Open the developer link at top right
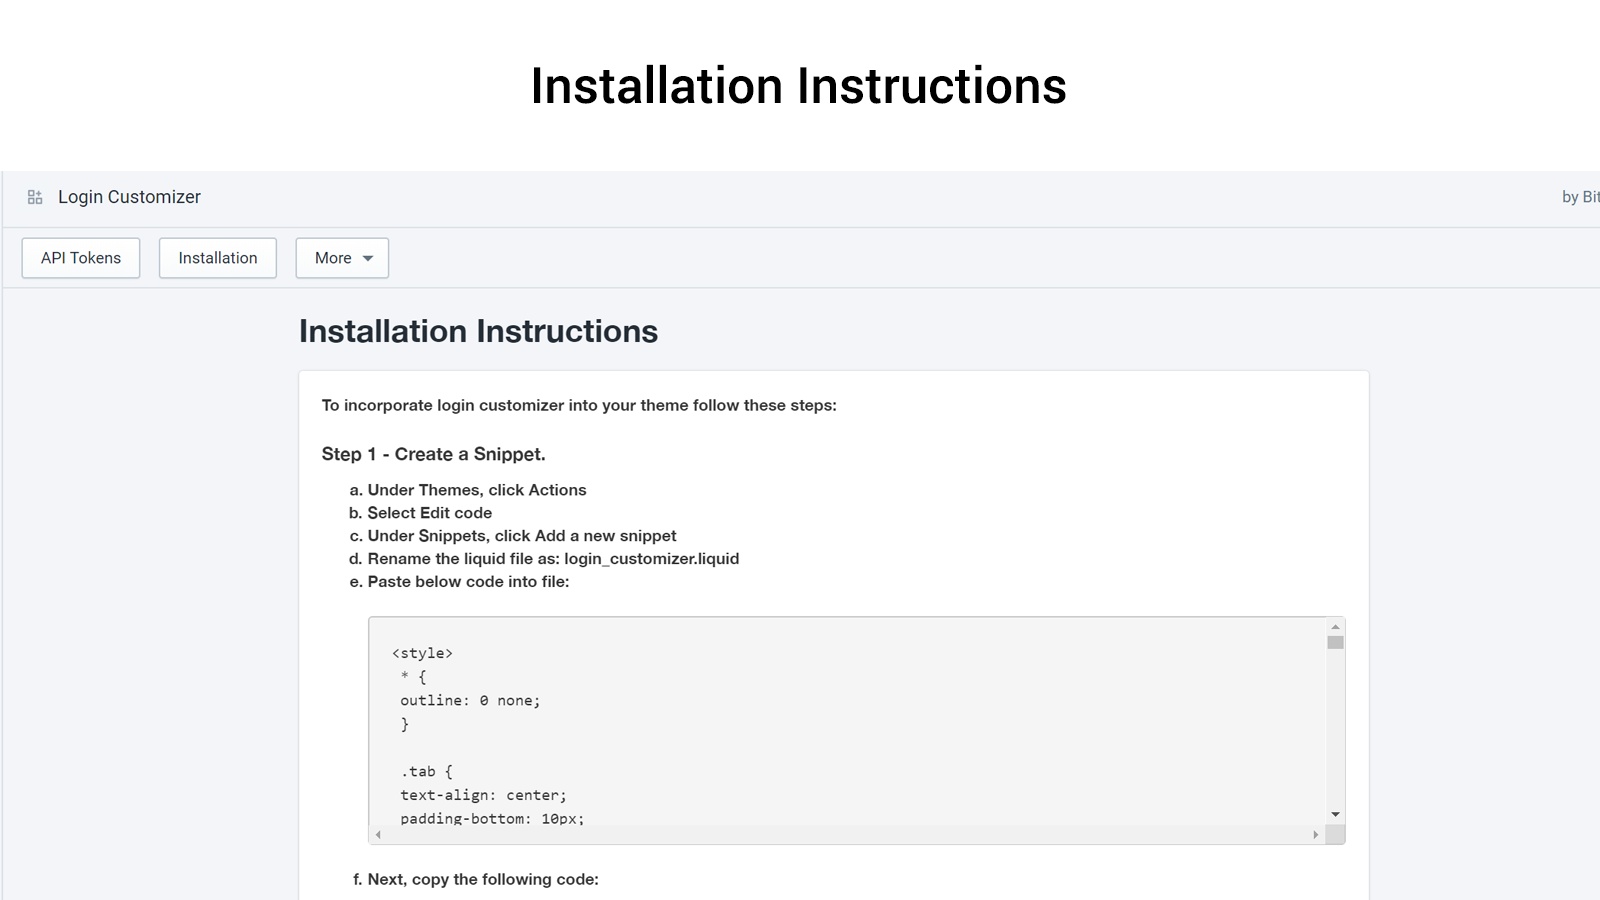Viewport: 1600px width, 900px height. tap(1580, 197)
